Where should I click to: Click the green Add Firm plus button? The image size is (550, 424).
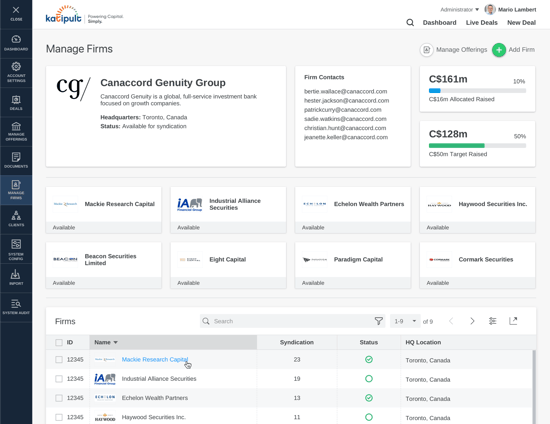pos(499,50)
